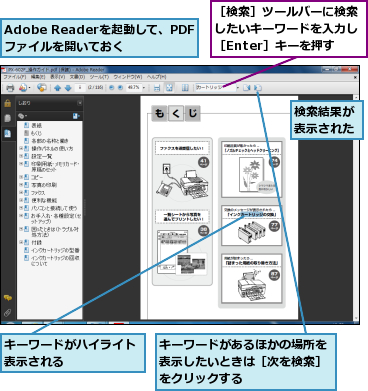
Task: Select the ファクス bookmark label
Action: click(38, 193)
